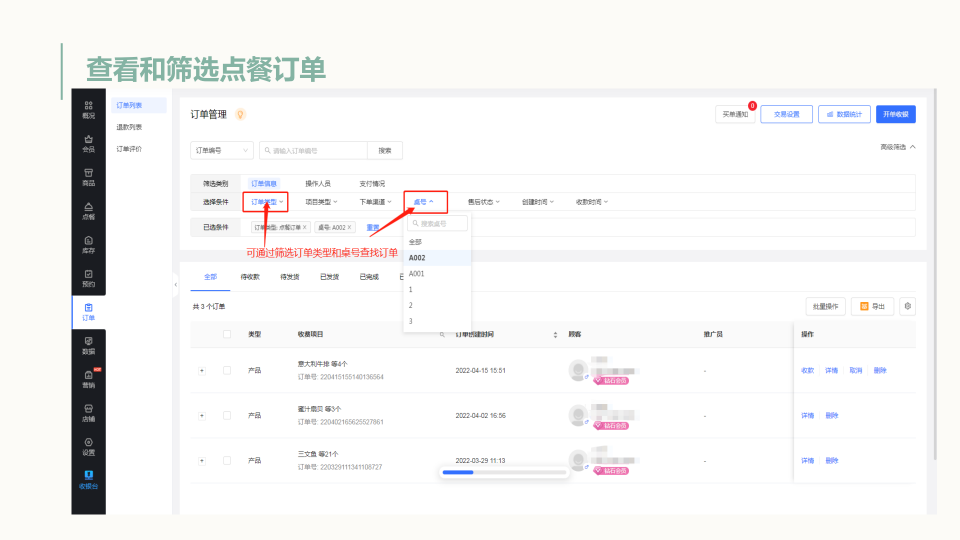Open the 营销 marketing sidebar icon
The width and height of the screenshot is (960, 540).
(x=88, y=380)
